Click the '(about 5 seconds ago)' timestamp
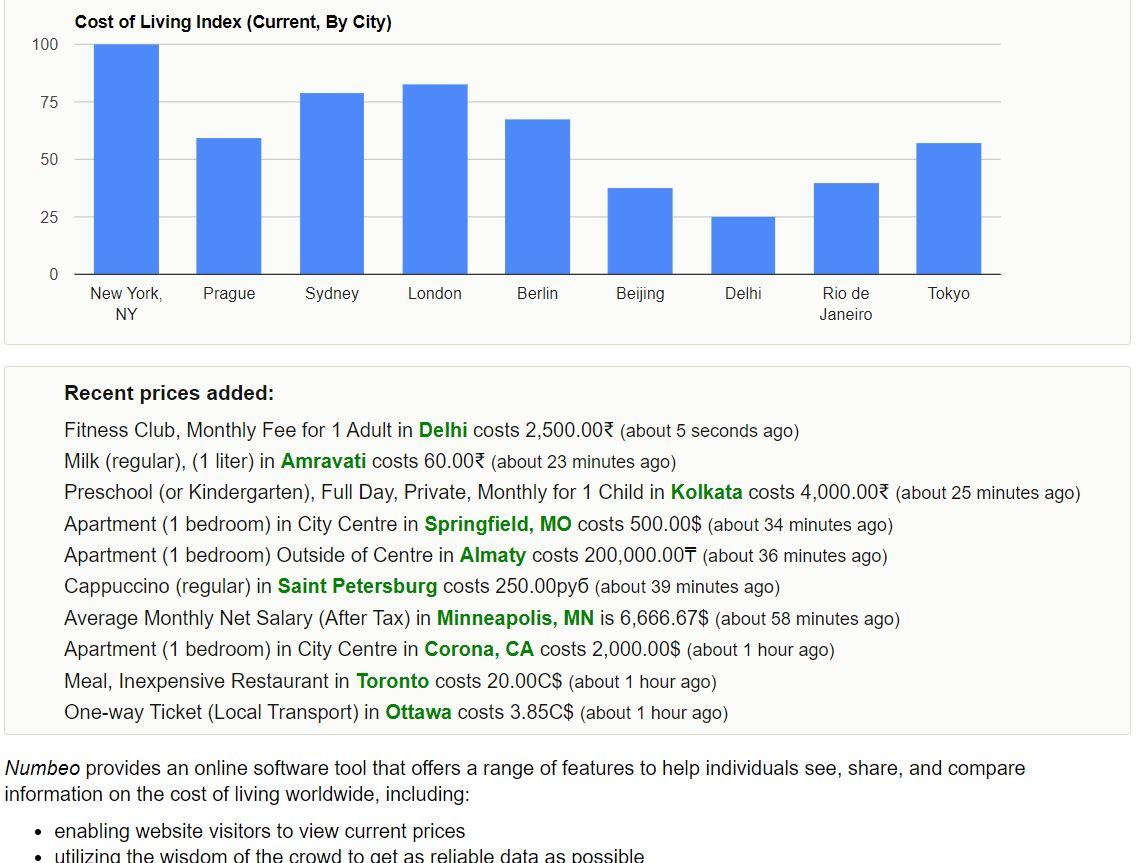 click(709, 431)
